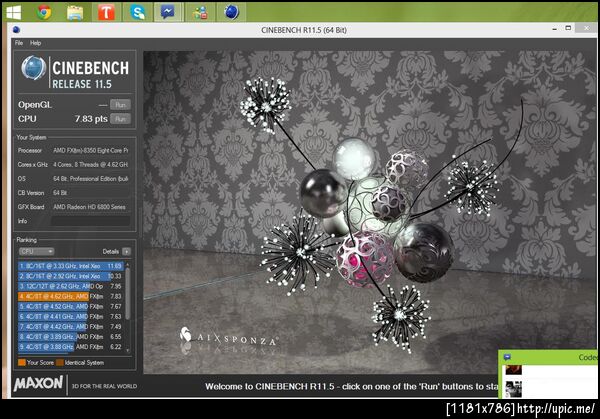Click the Identical System legend swatch
600x419 pixels.
point(60,362)
